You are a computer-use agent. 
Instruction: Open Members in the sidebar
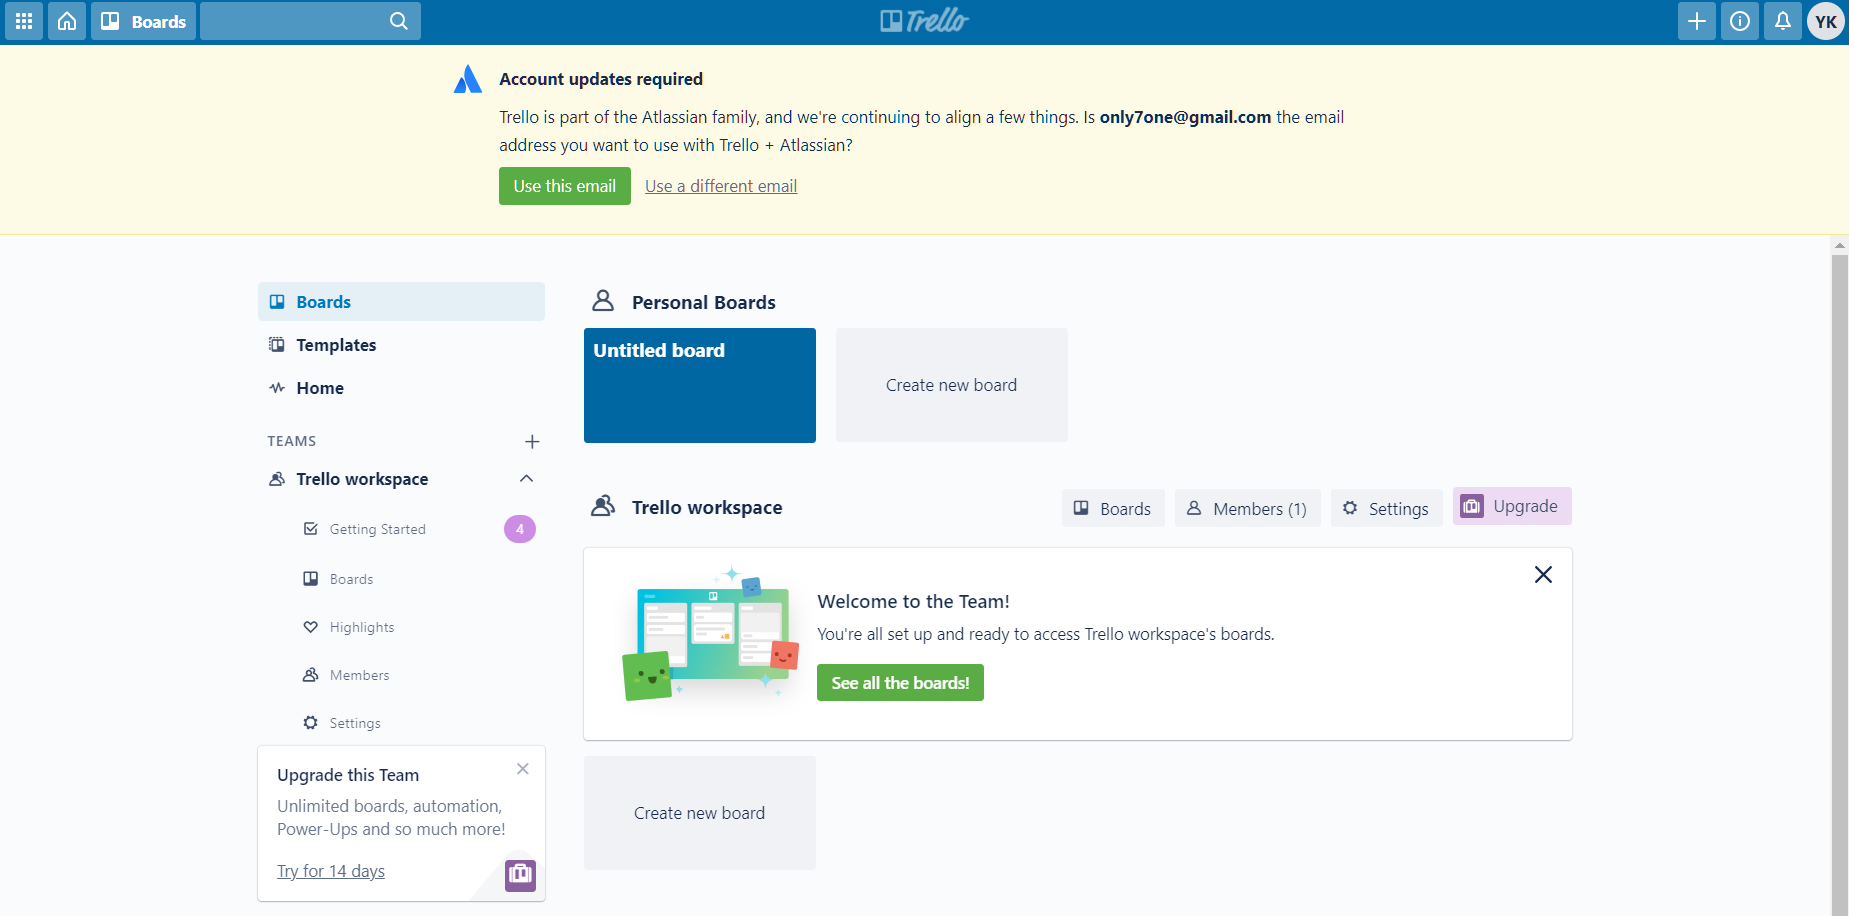coord(359,675)
